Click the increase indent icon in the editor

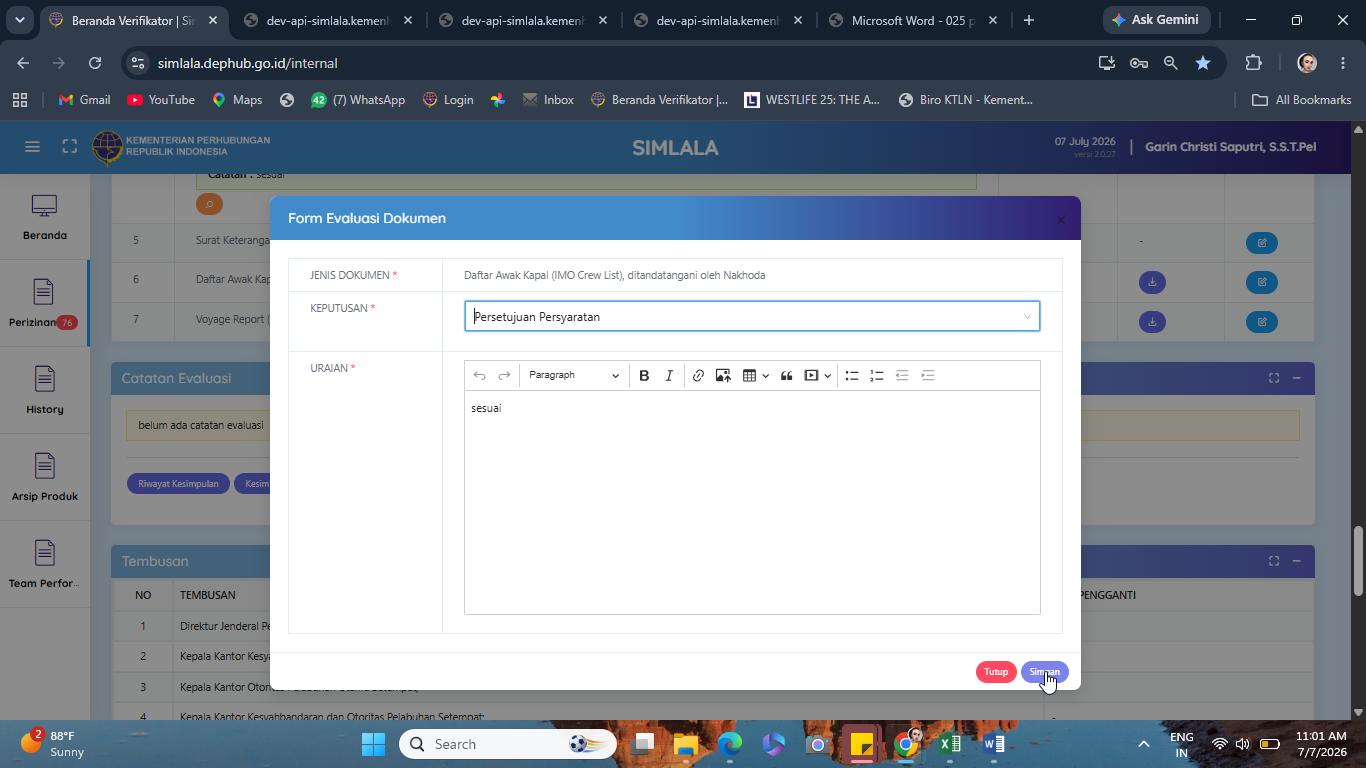[x=928, y=376]
